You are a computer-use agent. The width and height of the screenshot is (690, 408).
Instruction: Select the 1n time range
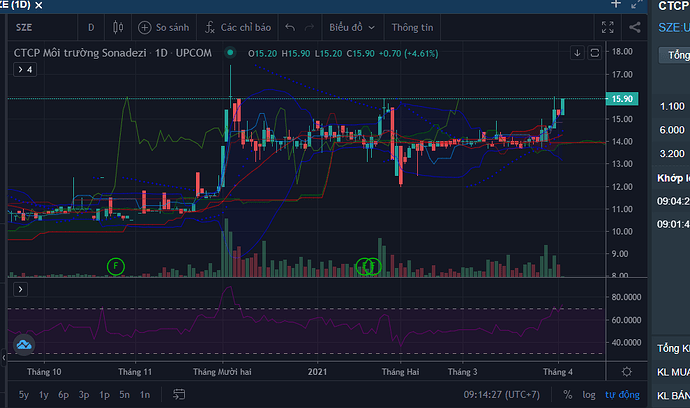point(145,395)
